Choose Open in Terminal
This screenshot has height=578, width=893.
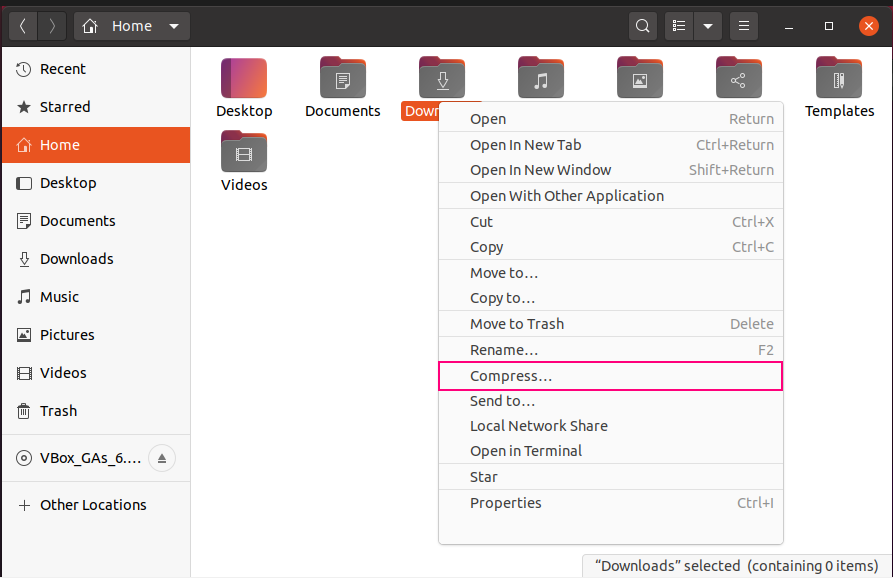click(x=611, y=451)
